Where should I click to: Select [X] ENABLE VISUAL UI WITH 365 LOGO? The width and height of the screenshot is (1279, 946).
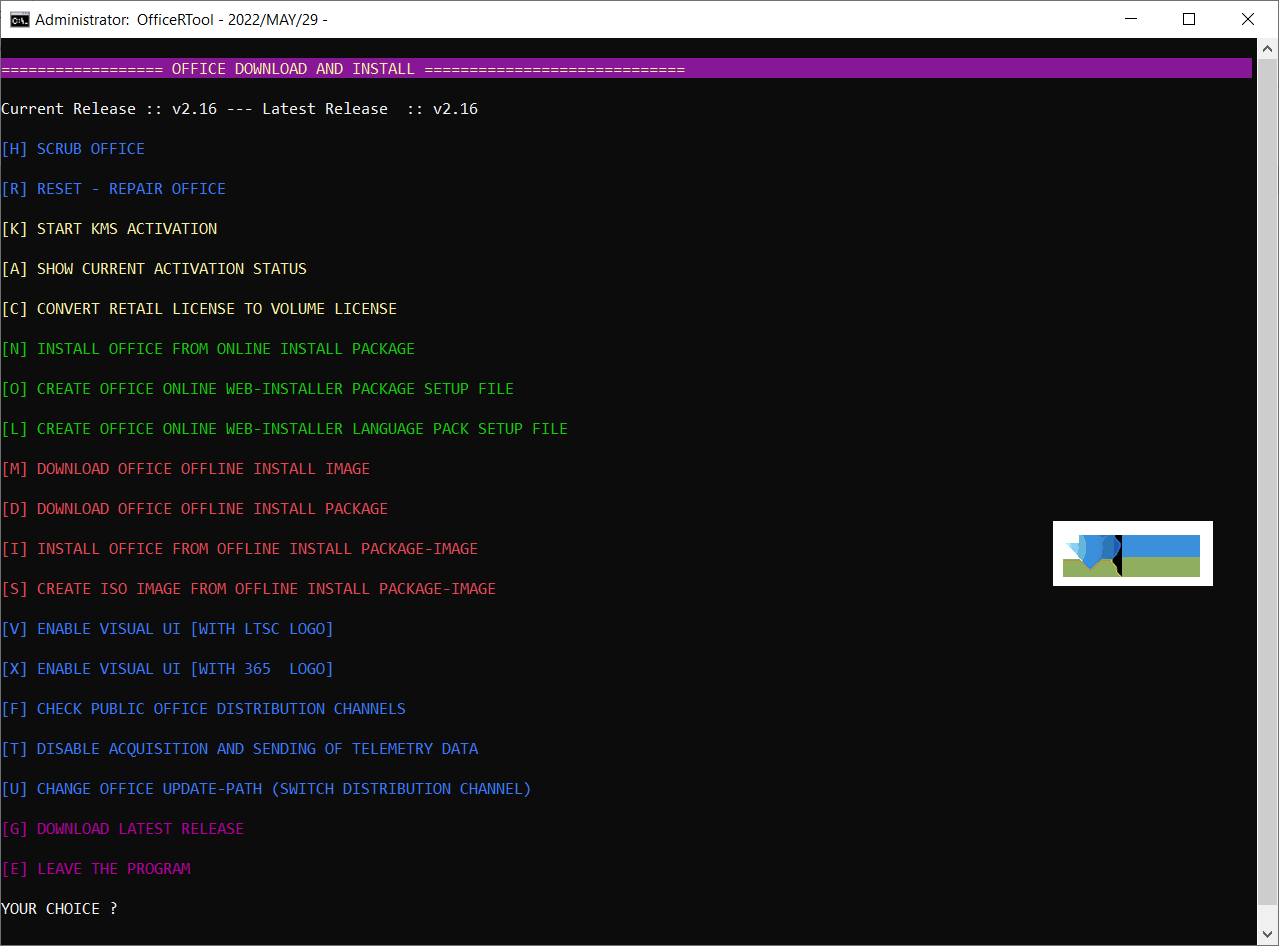click(168, 669)
